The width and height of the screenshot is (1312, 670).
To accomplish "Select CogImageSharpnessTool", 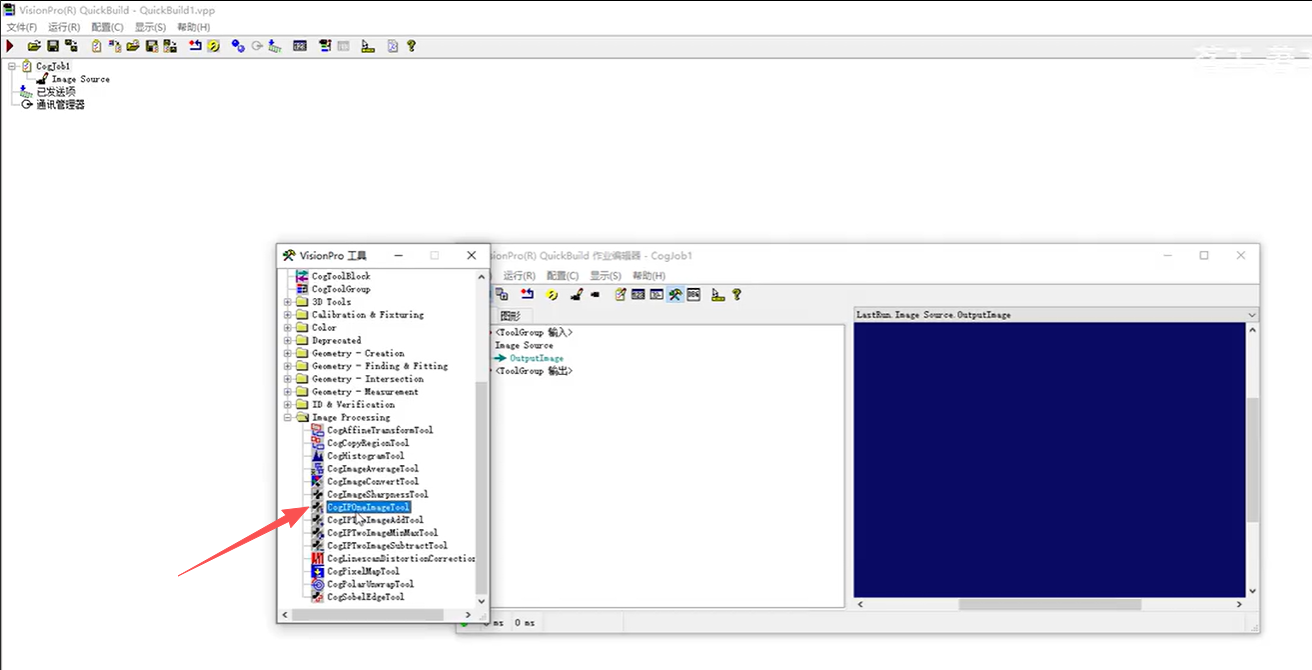I will (x=378, y=495).
